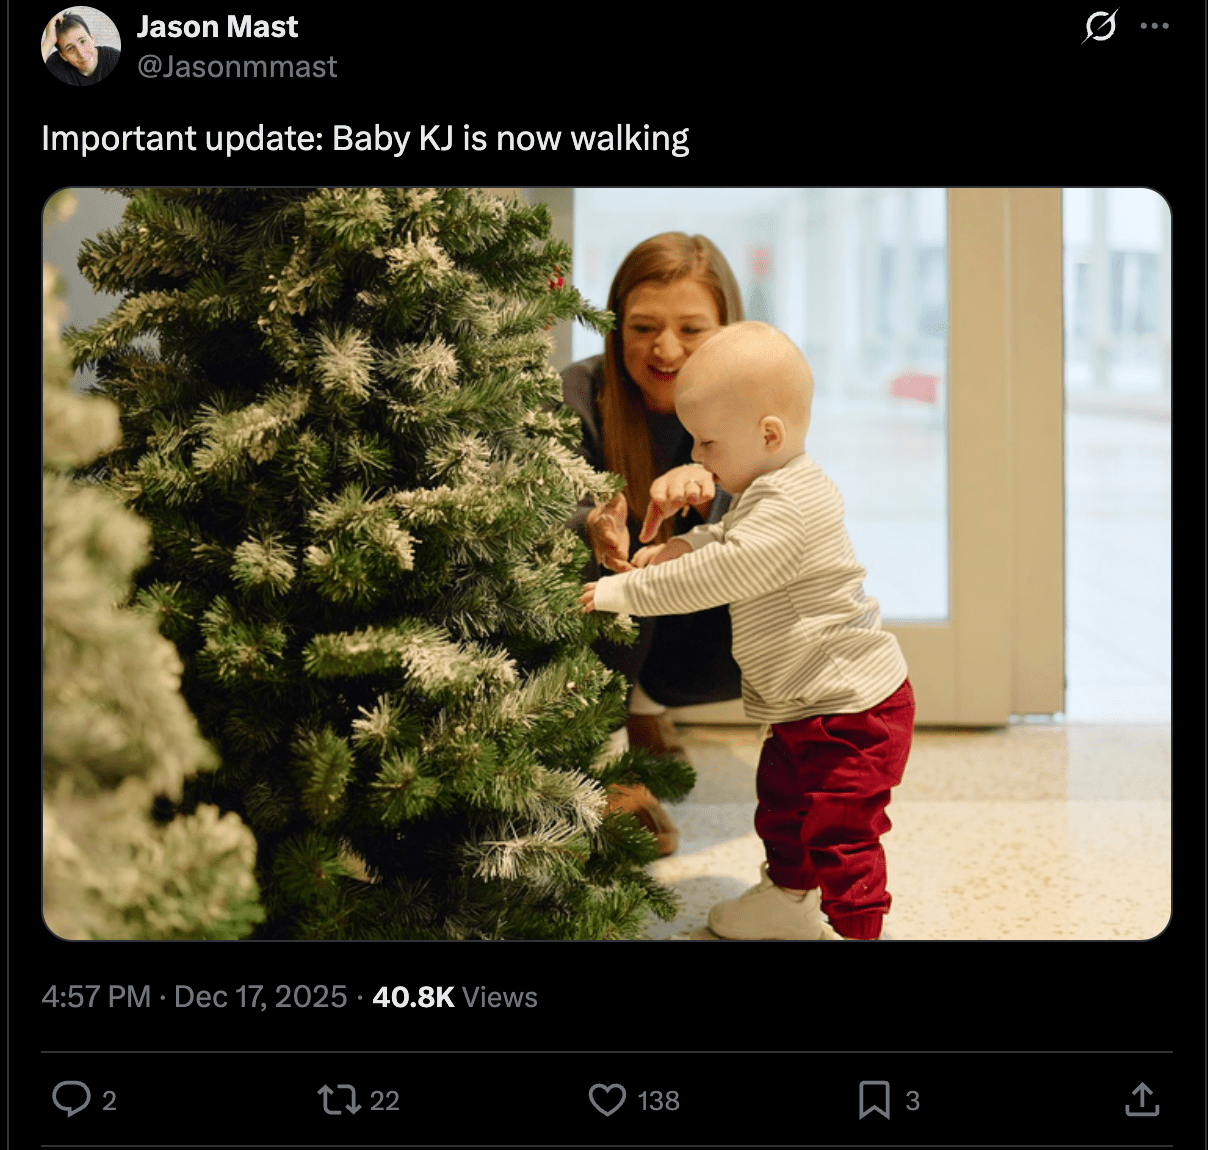Click the bookmark count number 3
1208x1150 pixels.
[x=912, y=1101]
